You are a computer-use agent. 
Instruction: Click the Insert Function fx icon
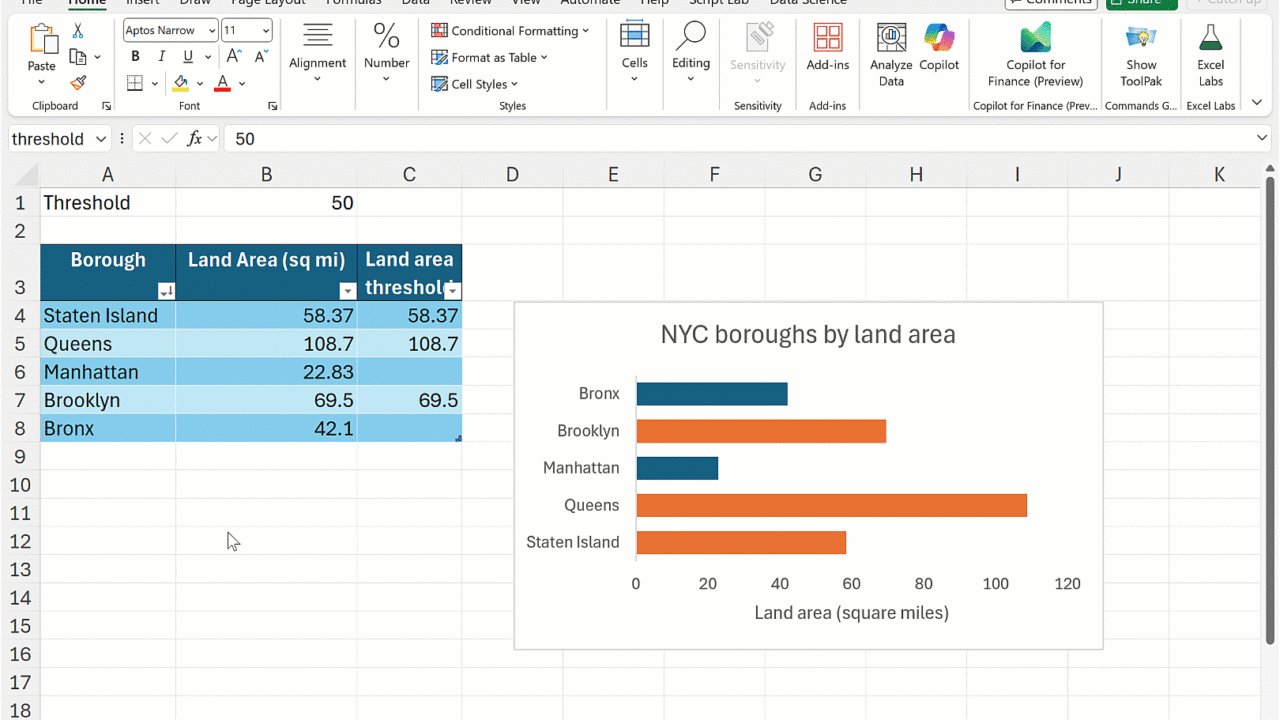[194, 139]
